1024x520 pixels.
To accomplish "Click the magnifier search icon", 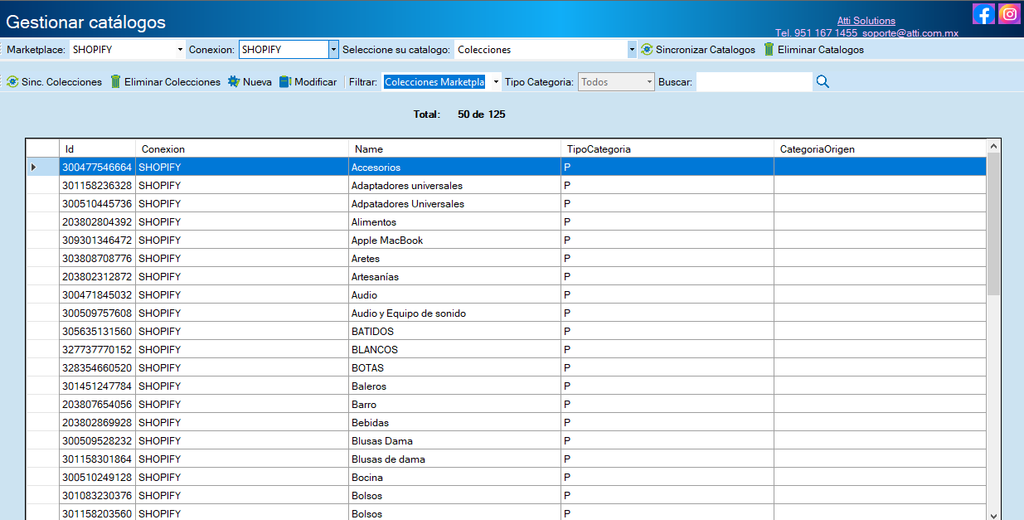I will pos(822,82).
